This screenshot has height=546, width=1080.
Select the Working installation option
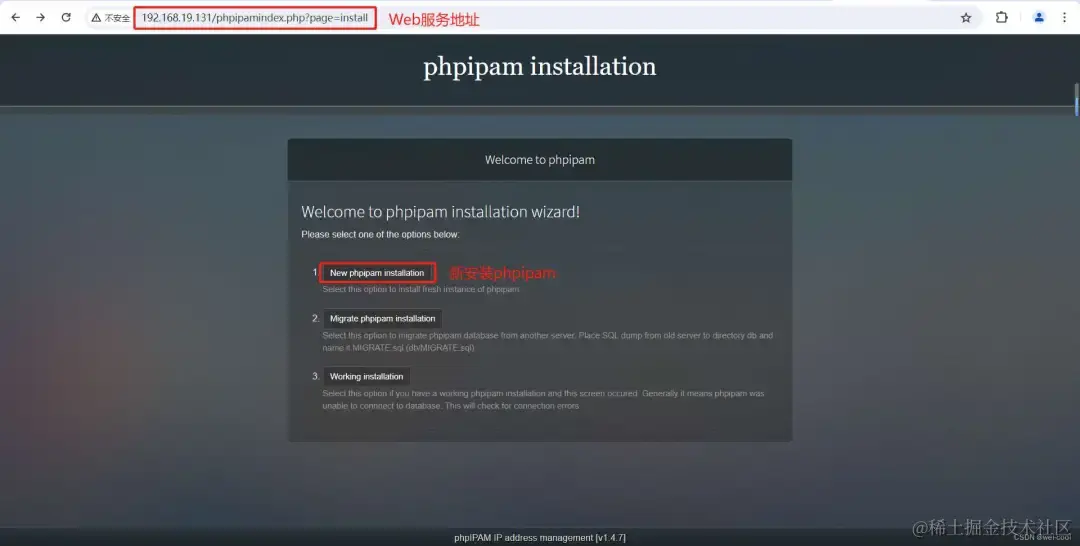coord(366,376)
